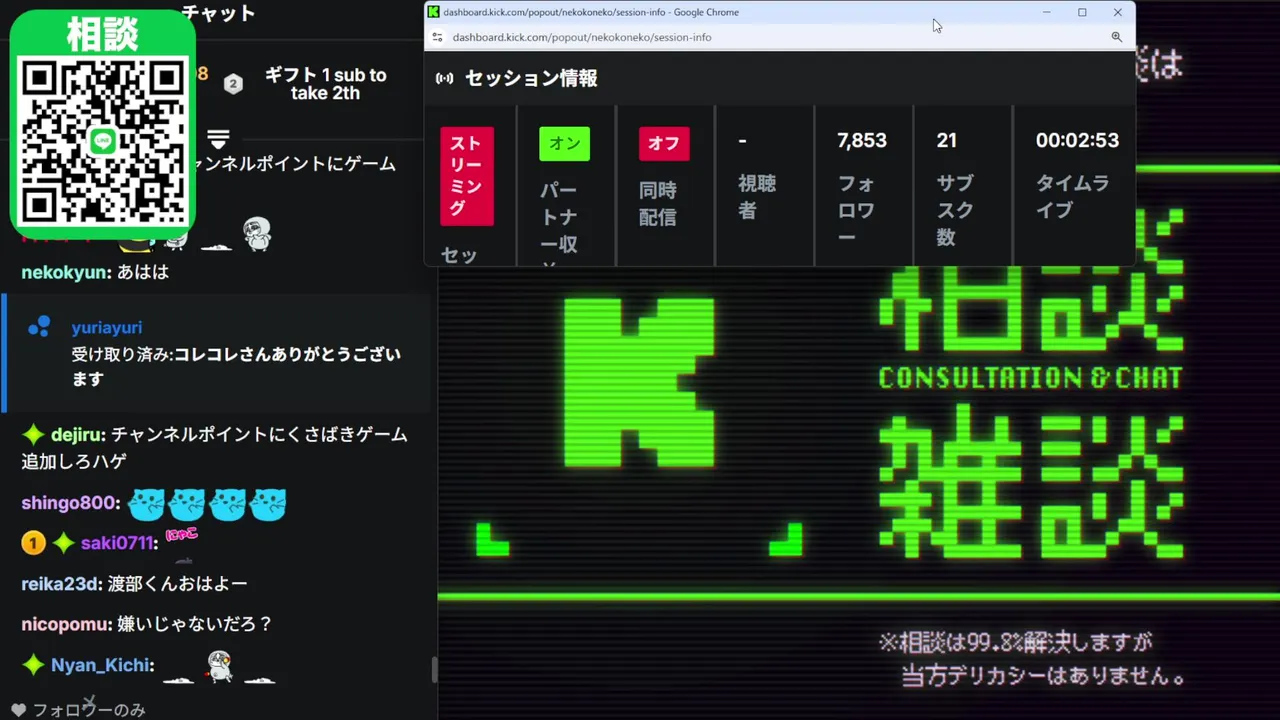Click the 受け取り済み reward redemption message
This screenshot has width=1280, height=720.
[x=236, y=367]
